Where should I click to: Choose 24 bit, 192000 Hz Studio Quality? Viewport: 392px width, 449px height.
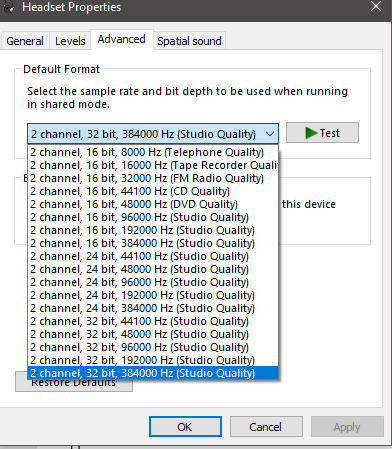point(153,295)
